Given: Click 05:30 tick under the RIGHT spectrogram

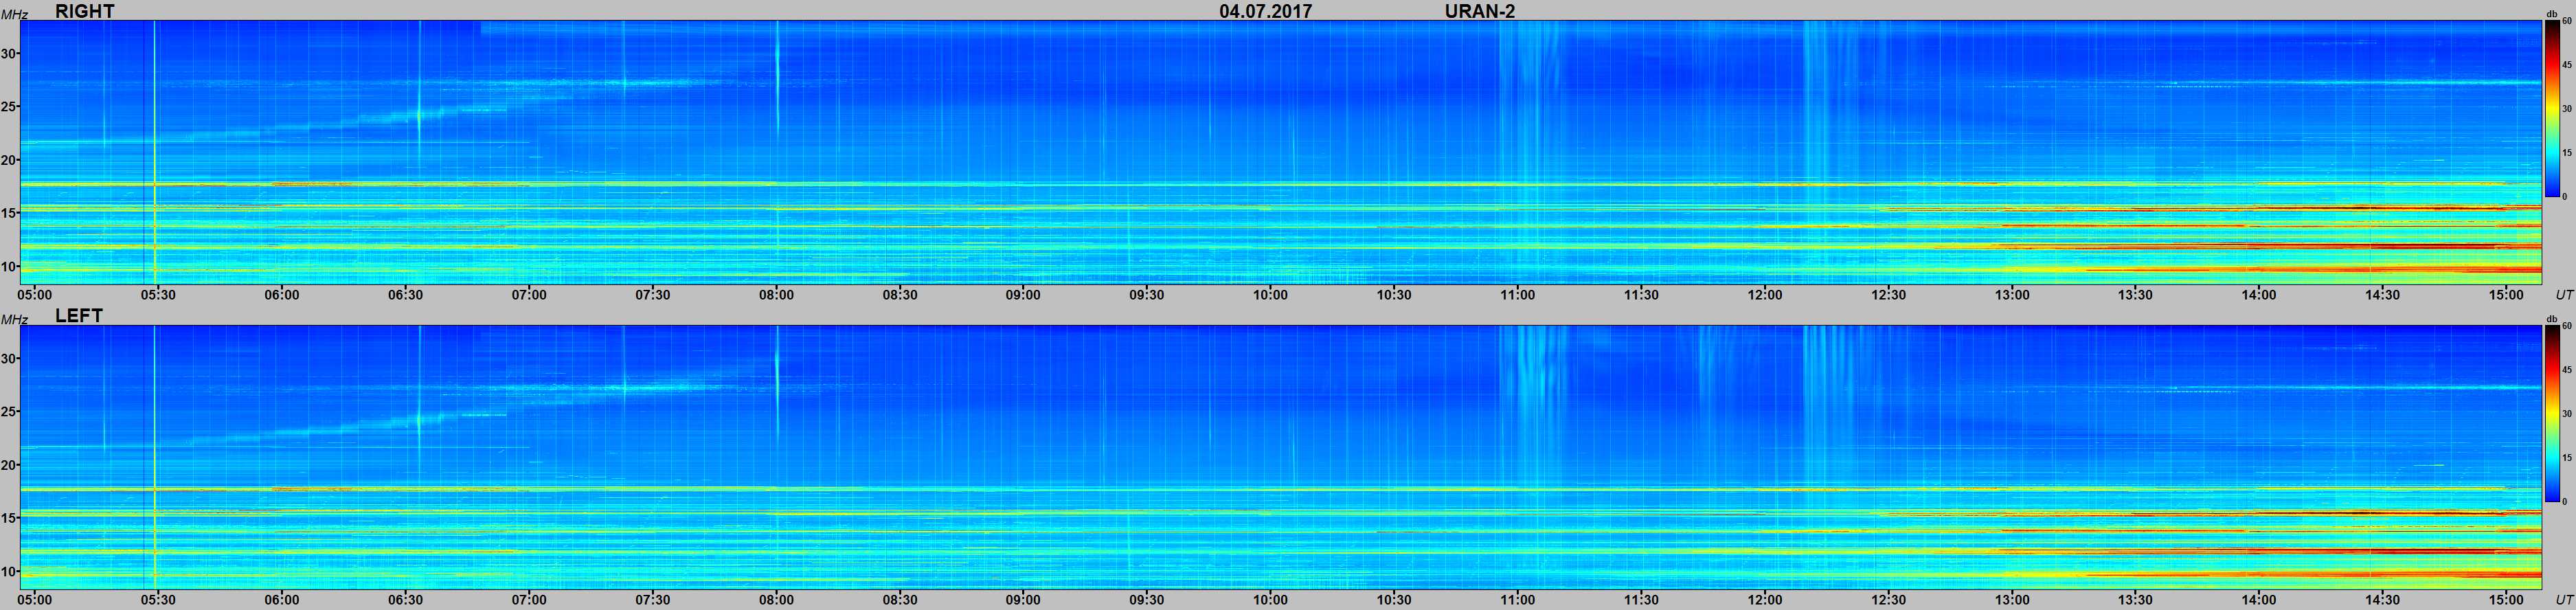Looking at the screenshot, I should [158, 294].
